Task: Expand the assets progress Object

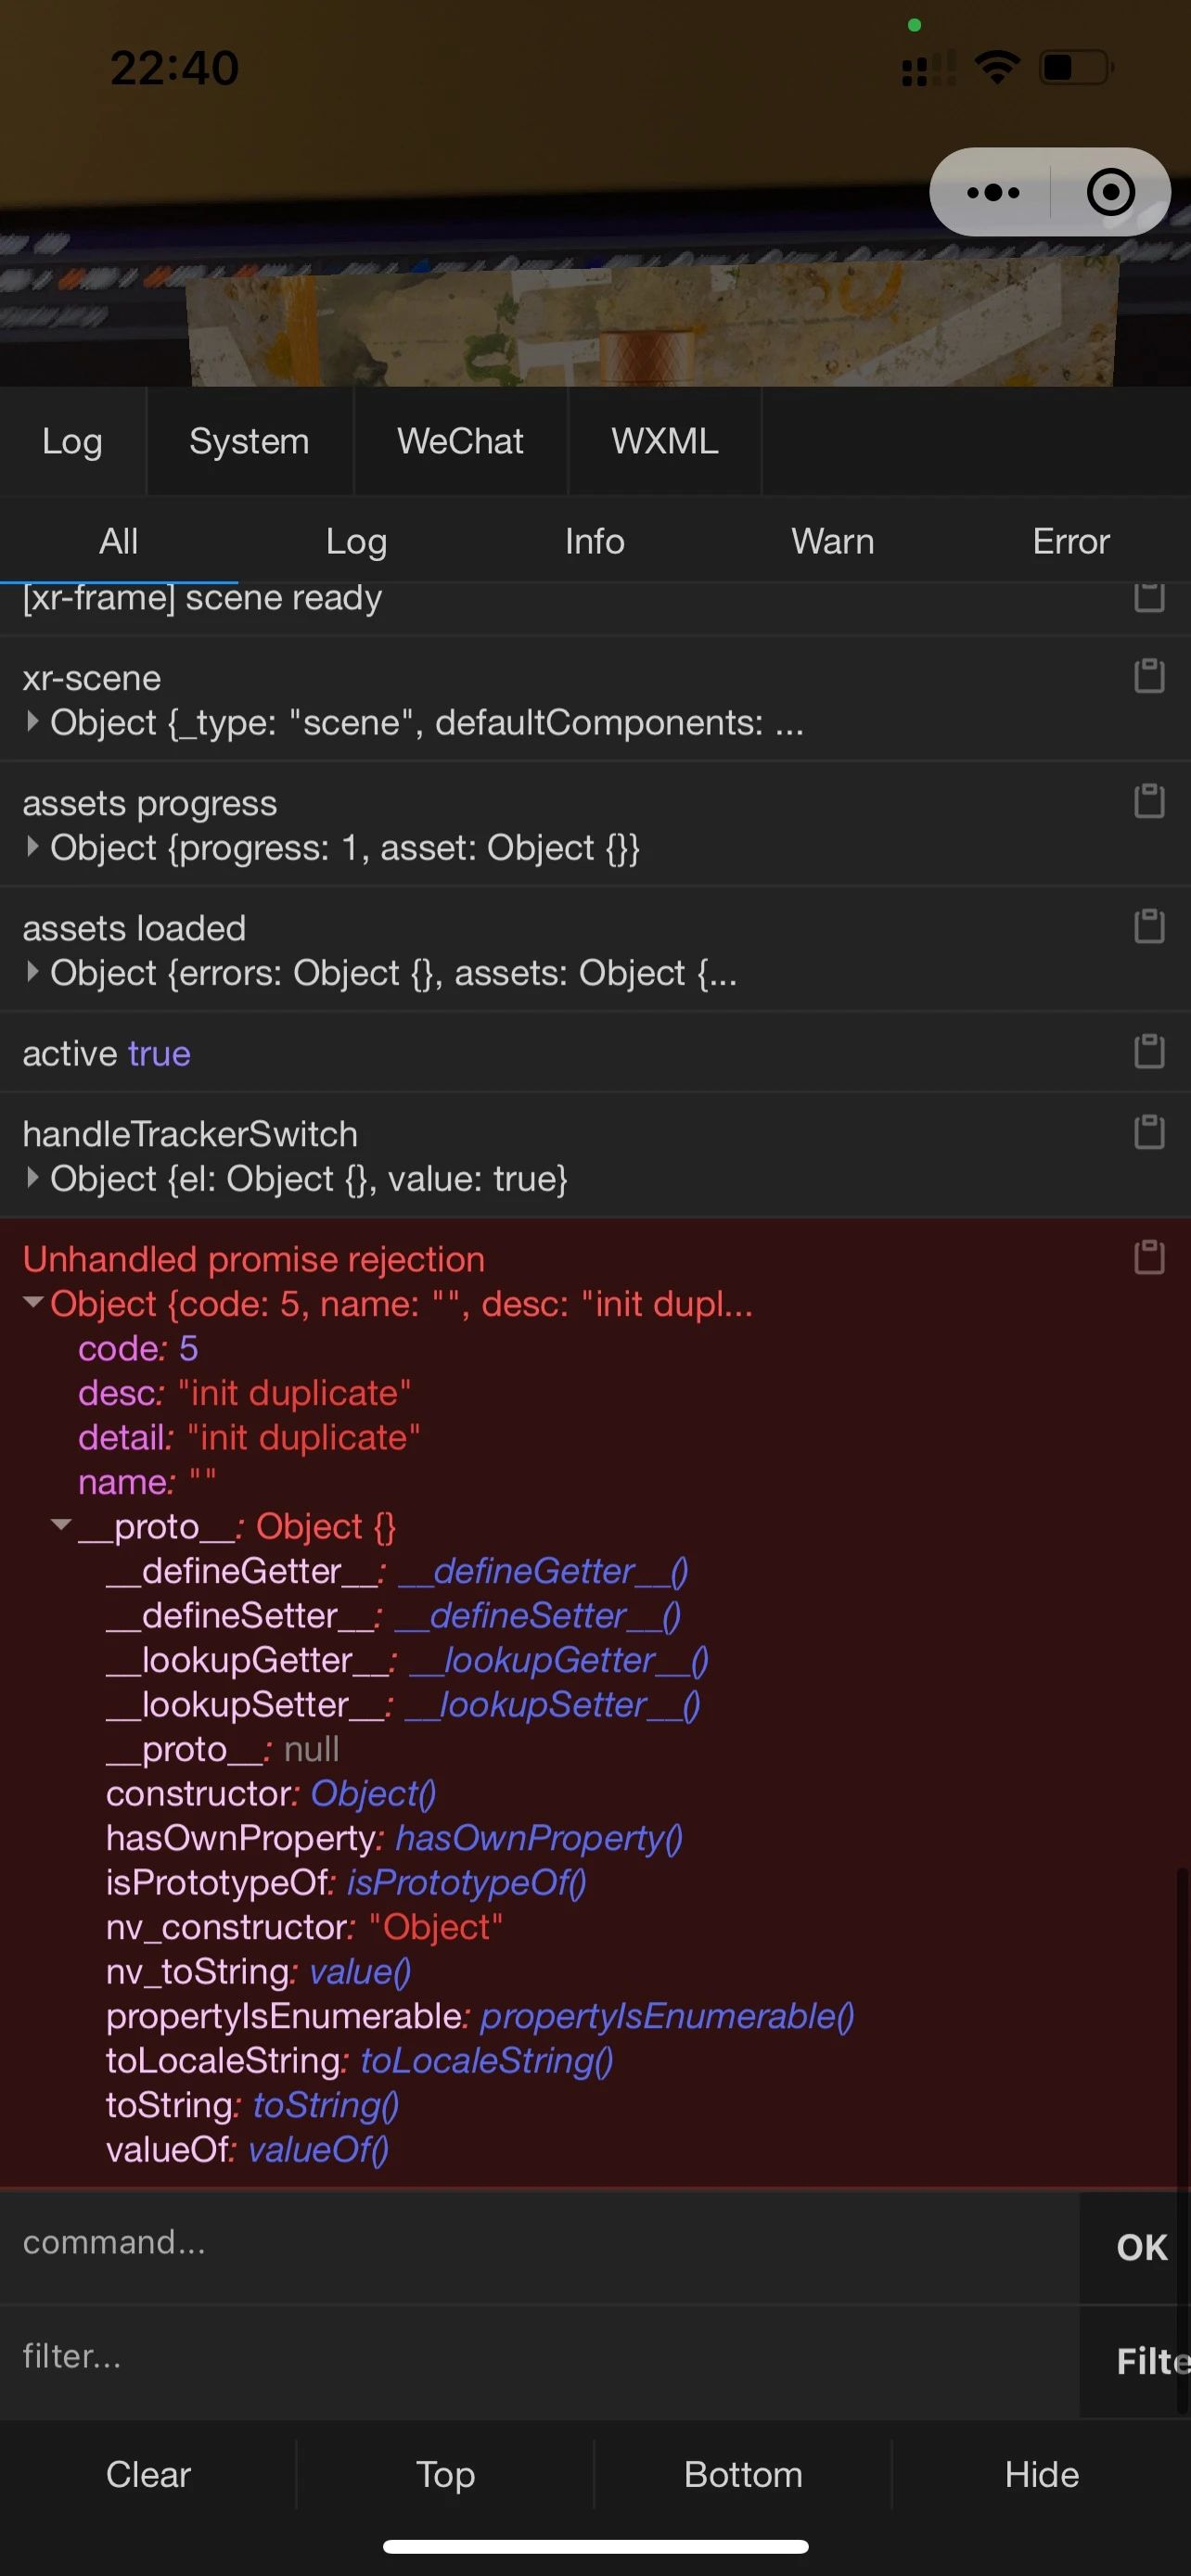Action: (33, 847)
